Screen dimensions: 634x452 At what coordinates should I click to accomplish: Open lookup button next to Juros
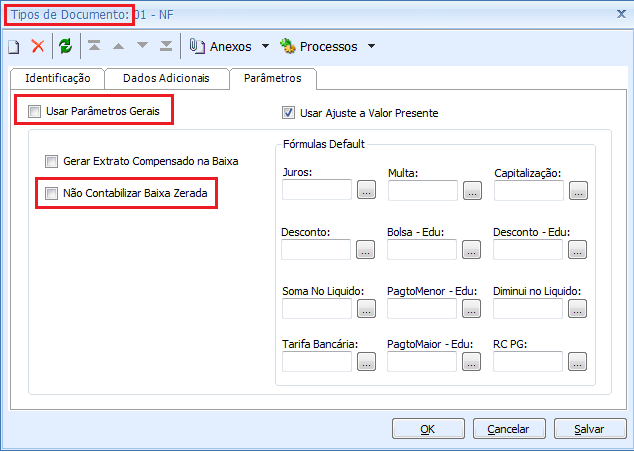point(366,190)
